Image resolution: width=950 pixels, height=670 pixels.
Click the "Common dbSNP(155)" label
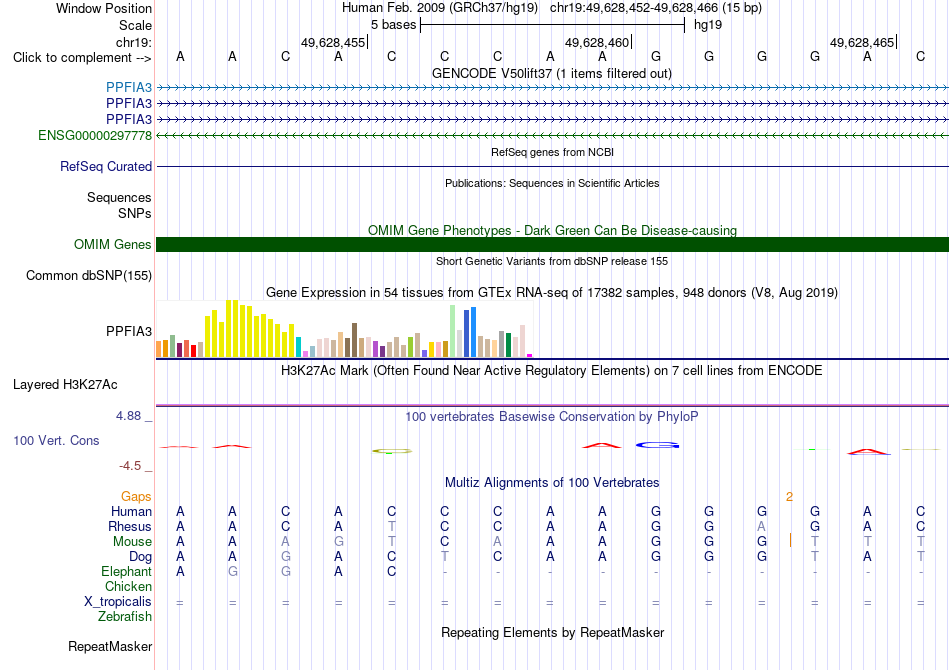tap(88, 276)
